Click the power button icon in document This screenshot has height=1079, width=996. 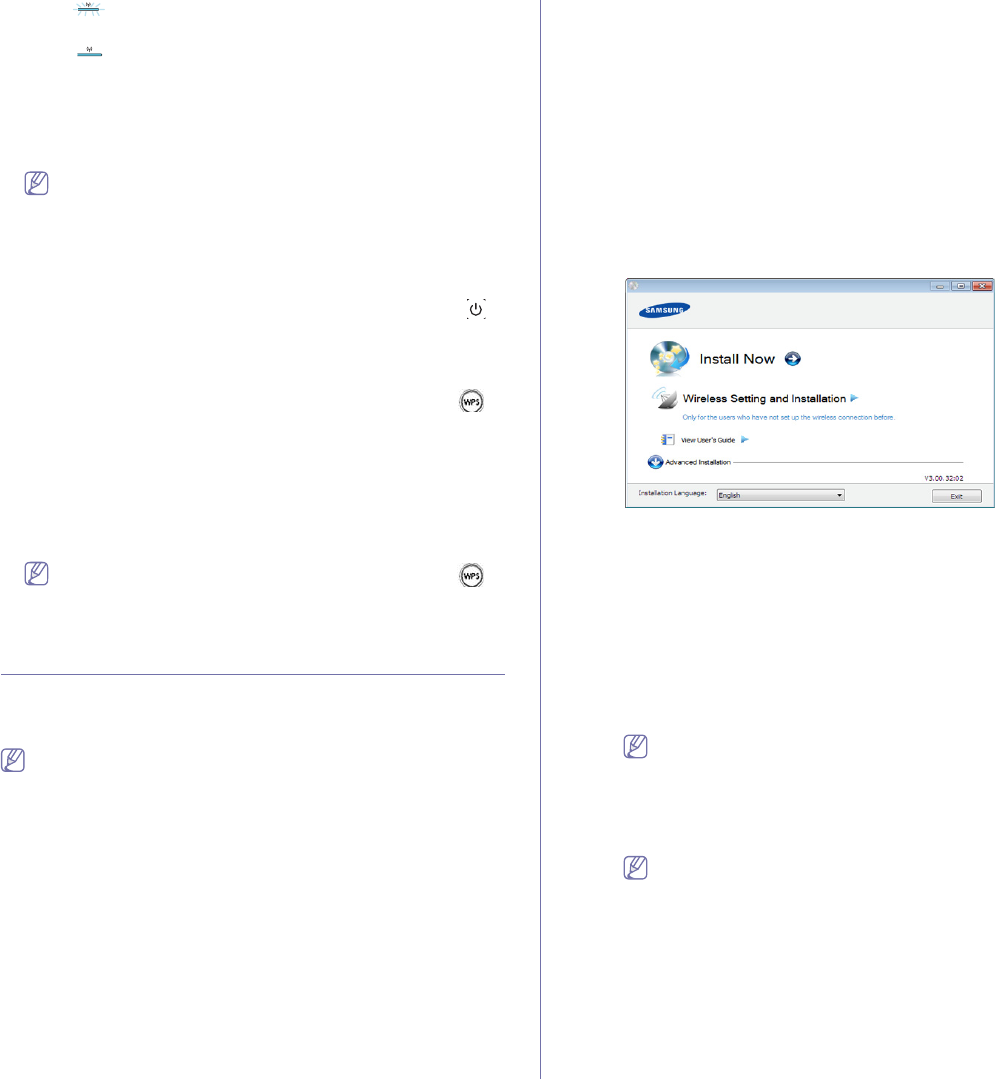pyautogui.click(x=476, y=309)
